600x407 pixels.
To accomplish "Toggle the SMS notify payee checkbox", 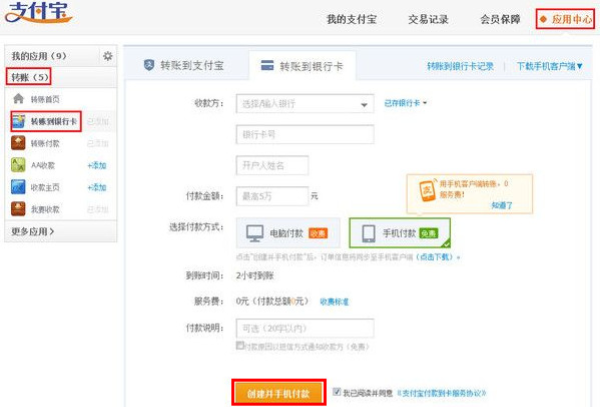I will [x=240, y=346].
